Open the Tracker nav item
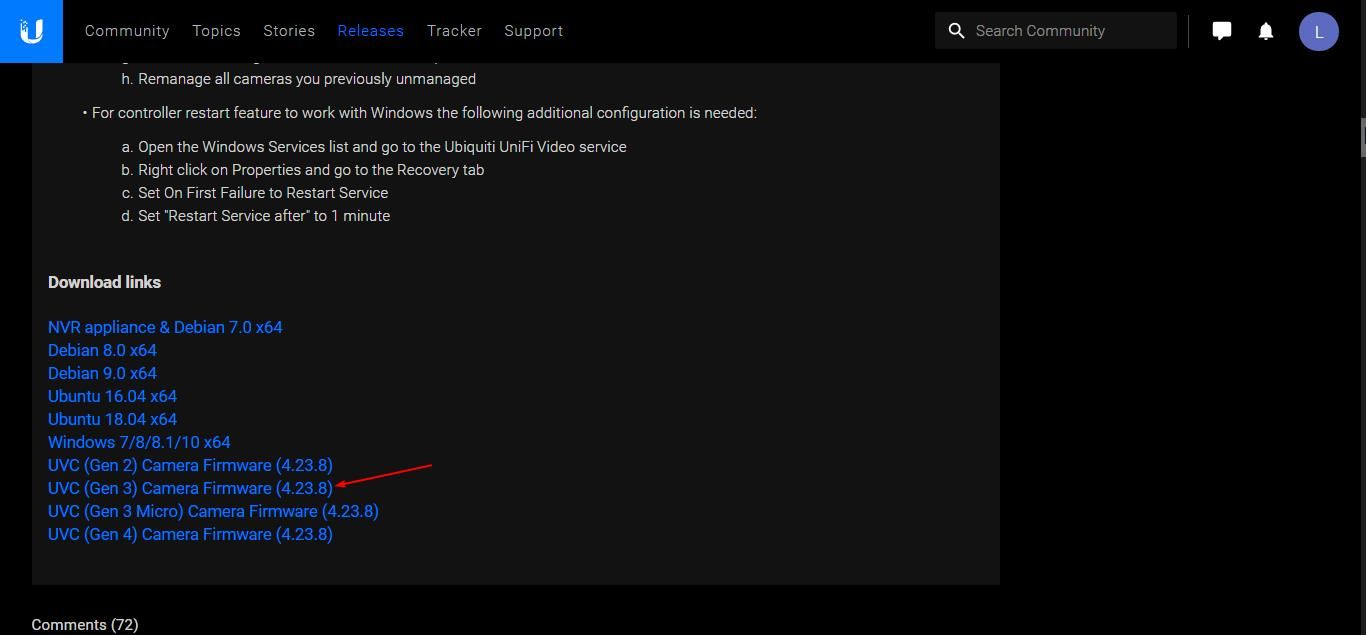Screen dimensions: 1366x635 (454, 31)
